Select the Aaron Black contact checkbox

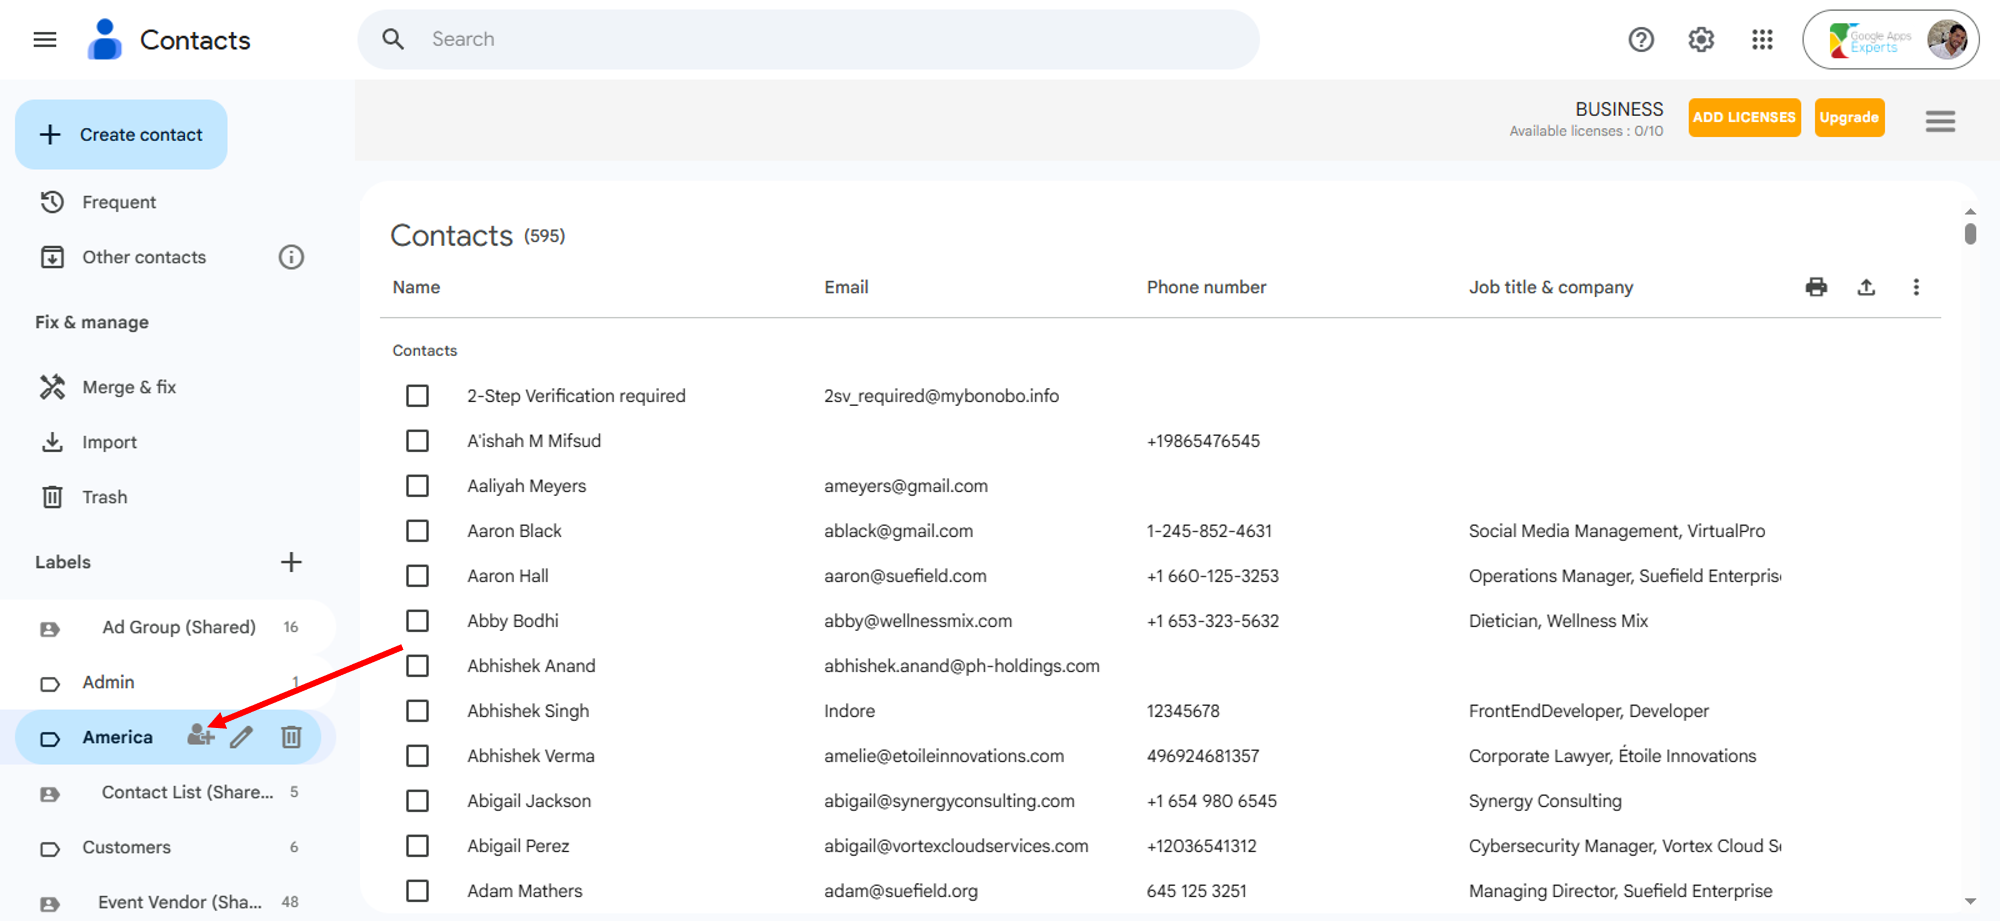[417, 531]
